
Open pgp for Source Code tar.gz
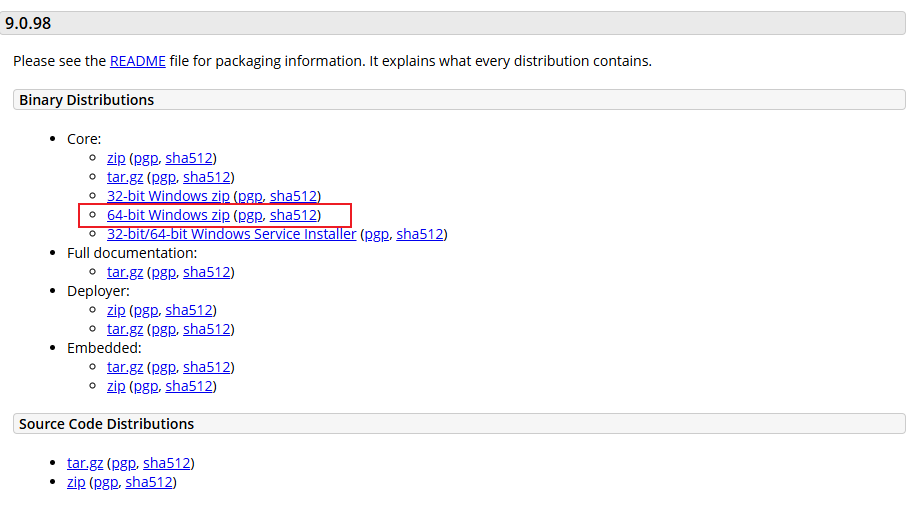coord(123,463)
